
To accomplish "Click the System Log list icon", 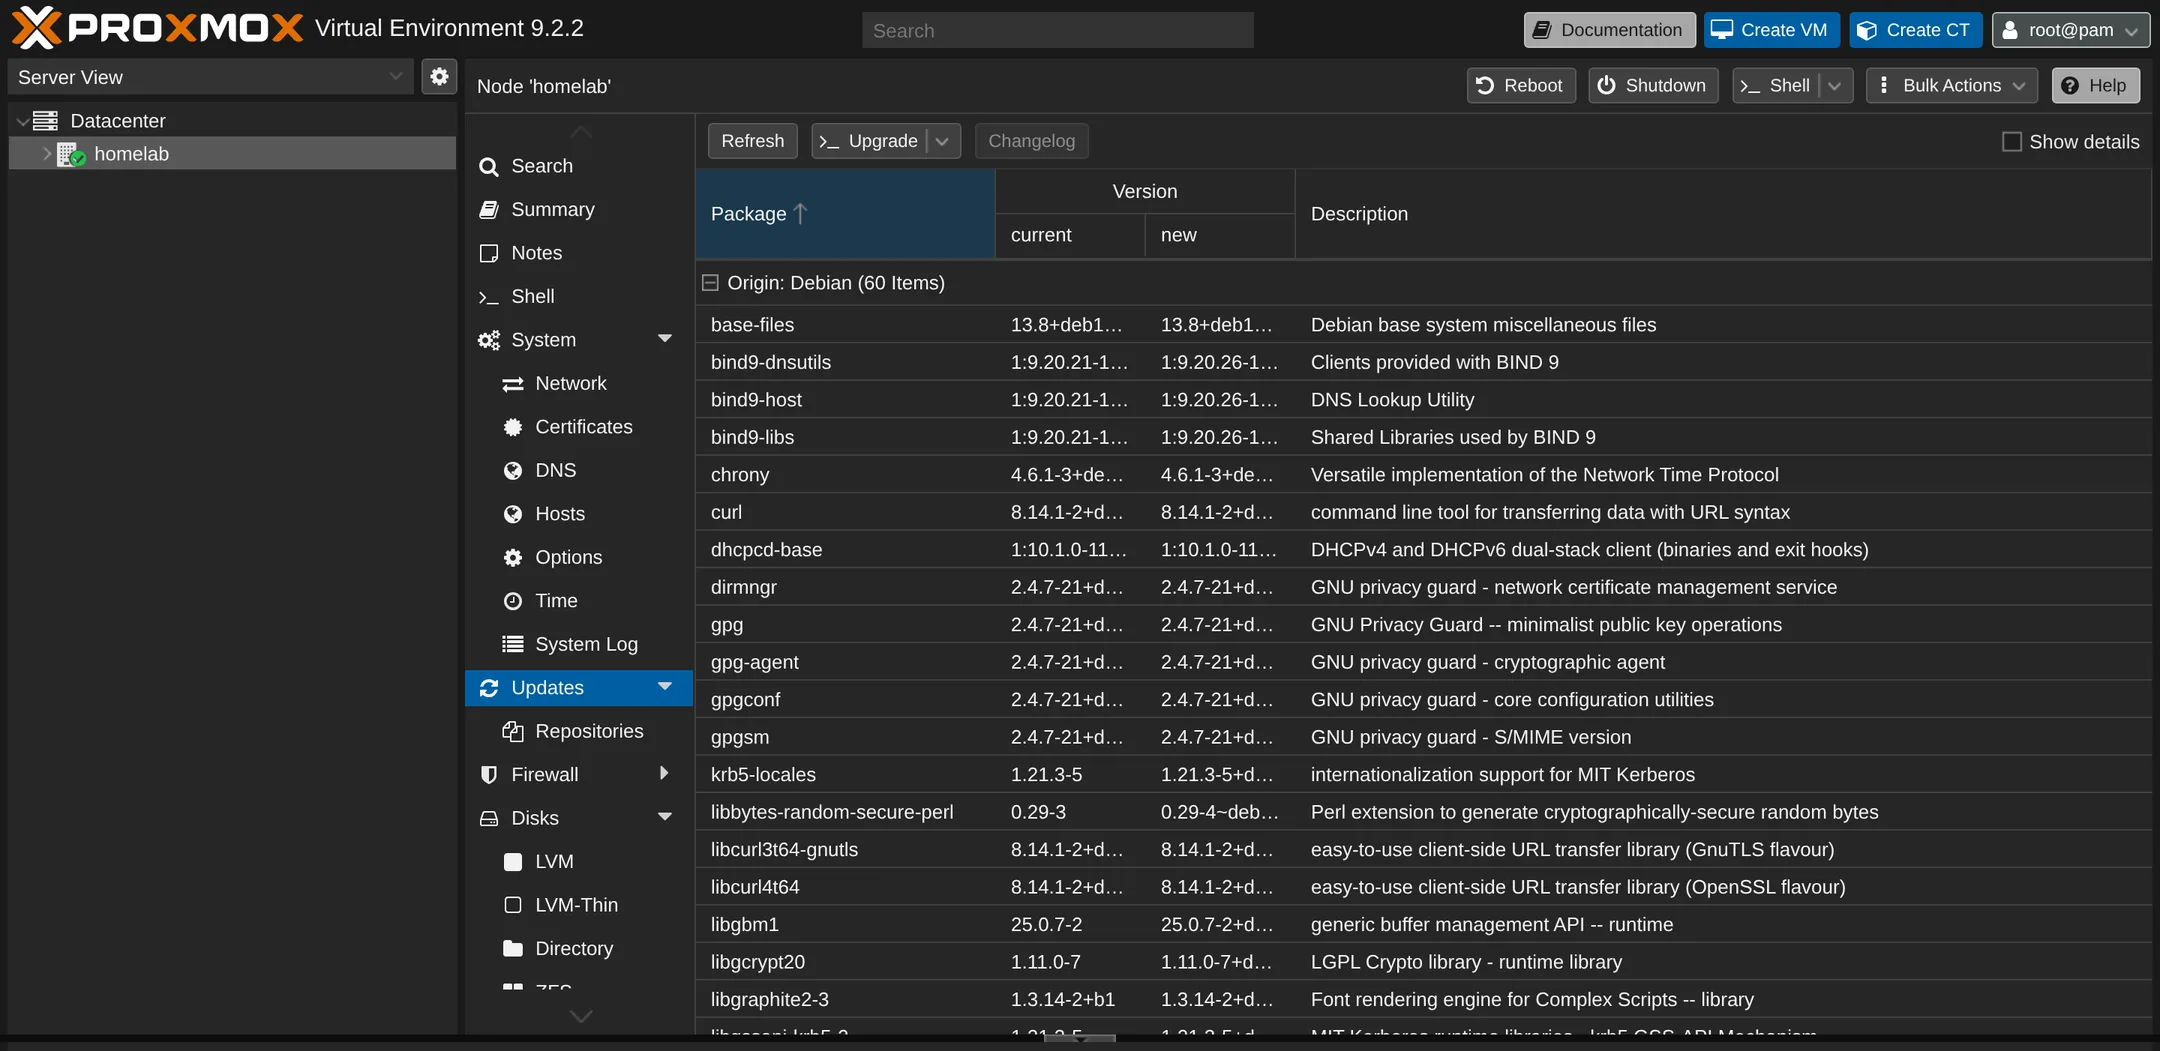I will point(513,644).
